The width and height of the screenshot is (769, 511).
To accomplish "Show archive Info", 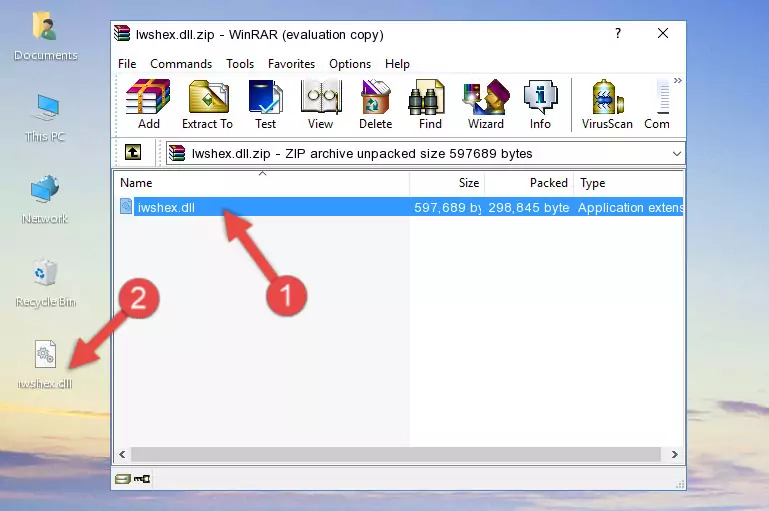I will tap(540, 104).
